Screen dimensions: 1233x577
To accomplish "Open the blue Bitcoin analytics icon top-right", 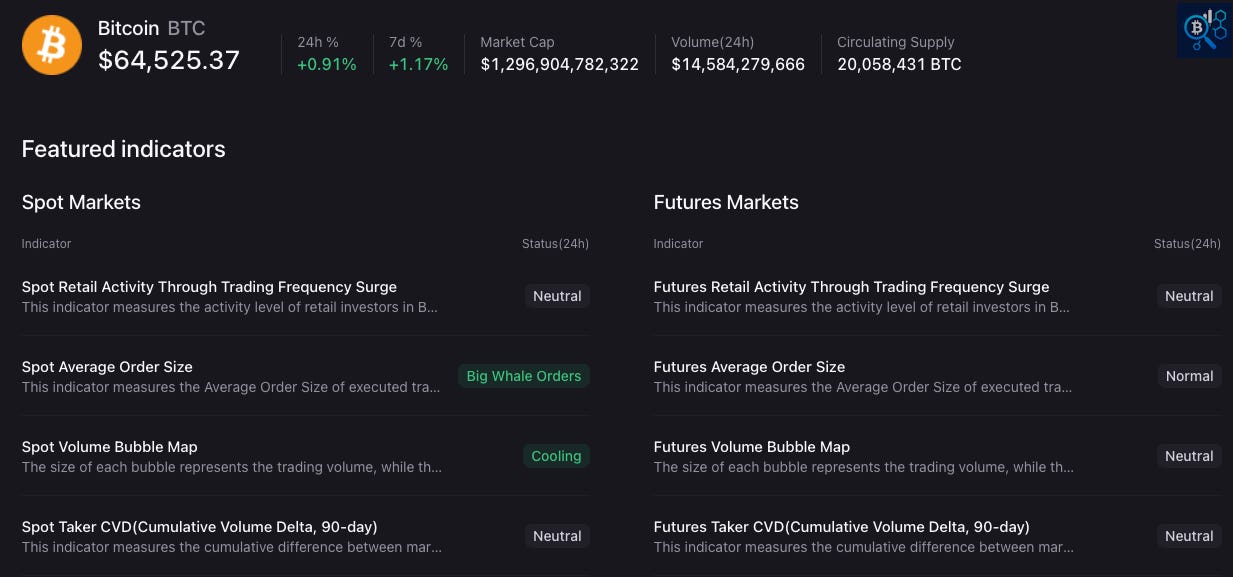I will (1204, 29).
